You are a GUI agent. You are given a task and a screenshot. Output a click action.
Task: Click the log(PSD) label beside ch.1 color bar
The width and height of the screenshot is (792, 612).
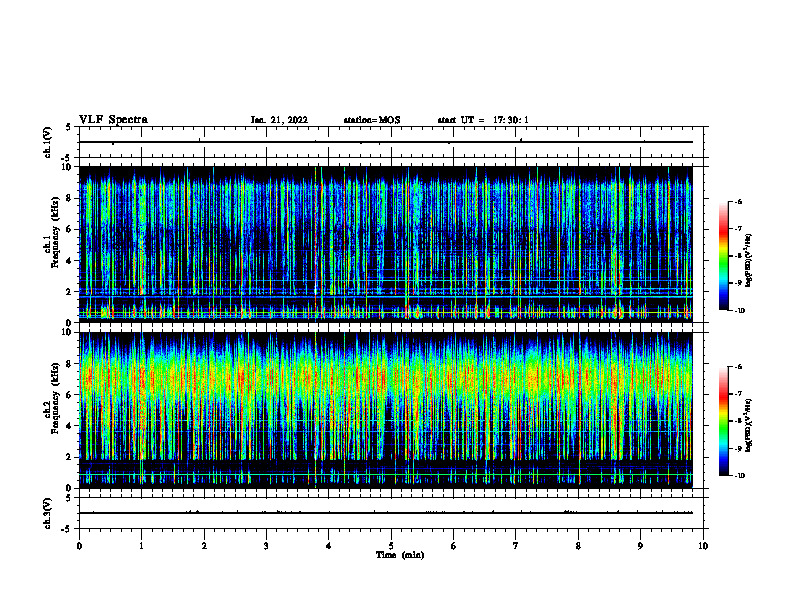(x=750, y=260)
